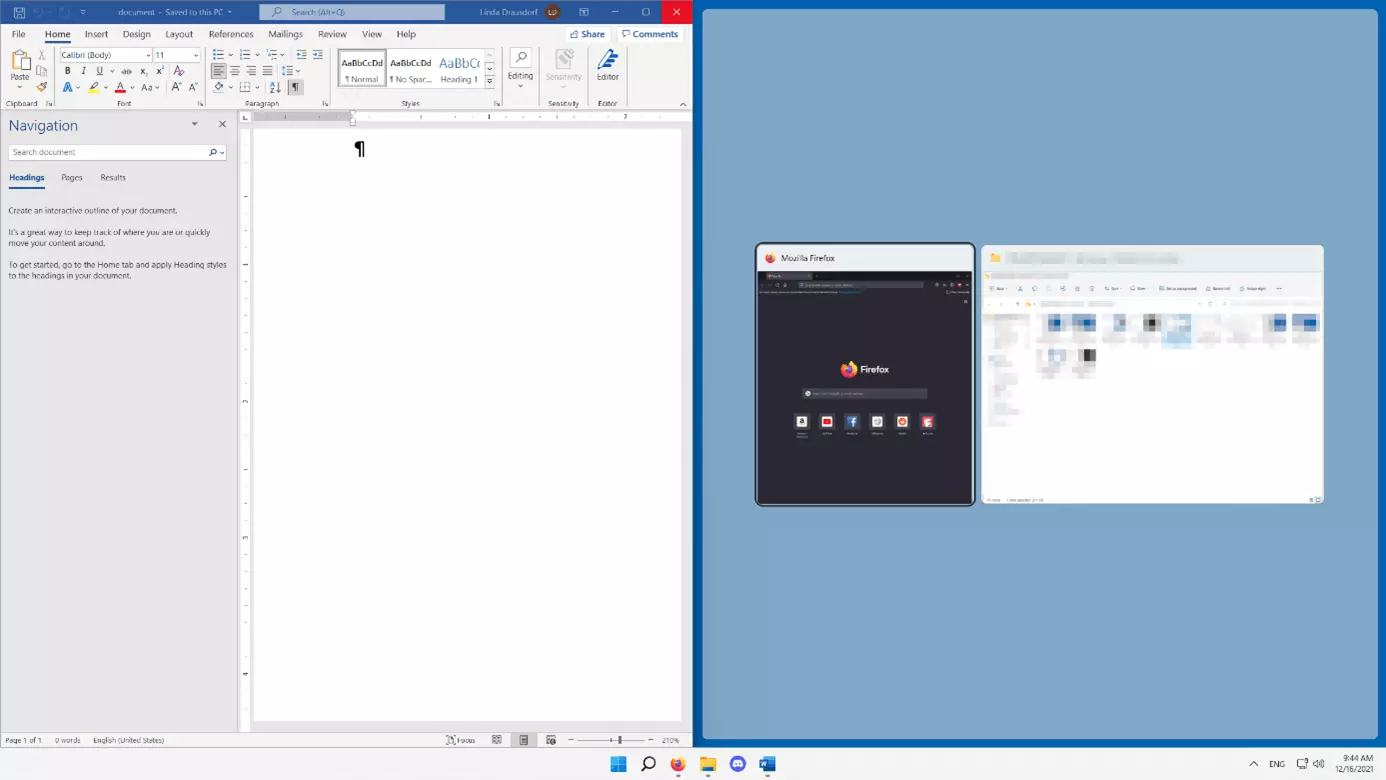Screen dimensions: 1386x780
Task: Toggle Bold formatting
Action: 67,71
